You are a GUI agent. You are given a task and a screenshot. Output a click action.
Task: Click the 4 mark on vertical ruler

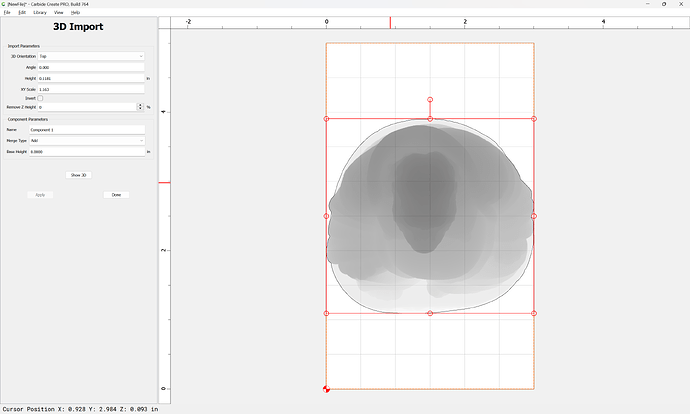164,112
